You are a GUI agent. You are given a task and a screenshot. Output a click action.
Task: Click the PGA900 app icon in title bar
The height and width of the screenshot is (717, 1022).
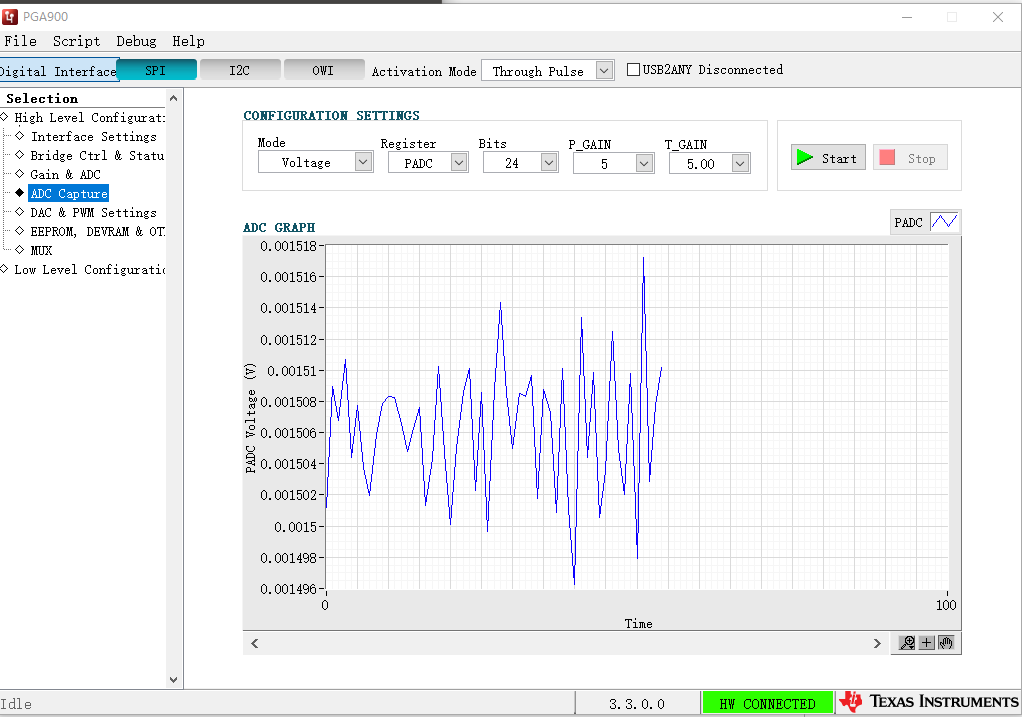click(10, 16)
